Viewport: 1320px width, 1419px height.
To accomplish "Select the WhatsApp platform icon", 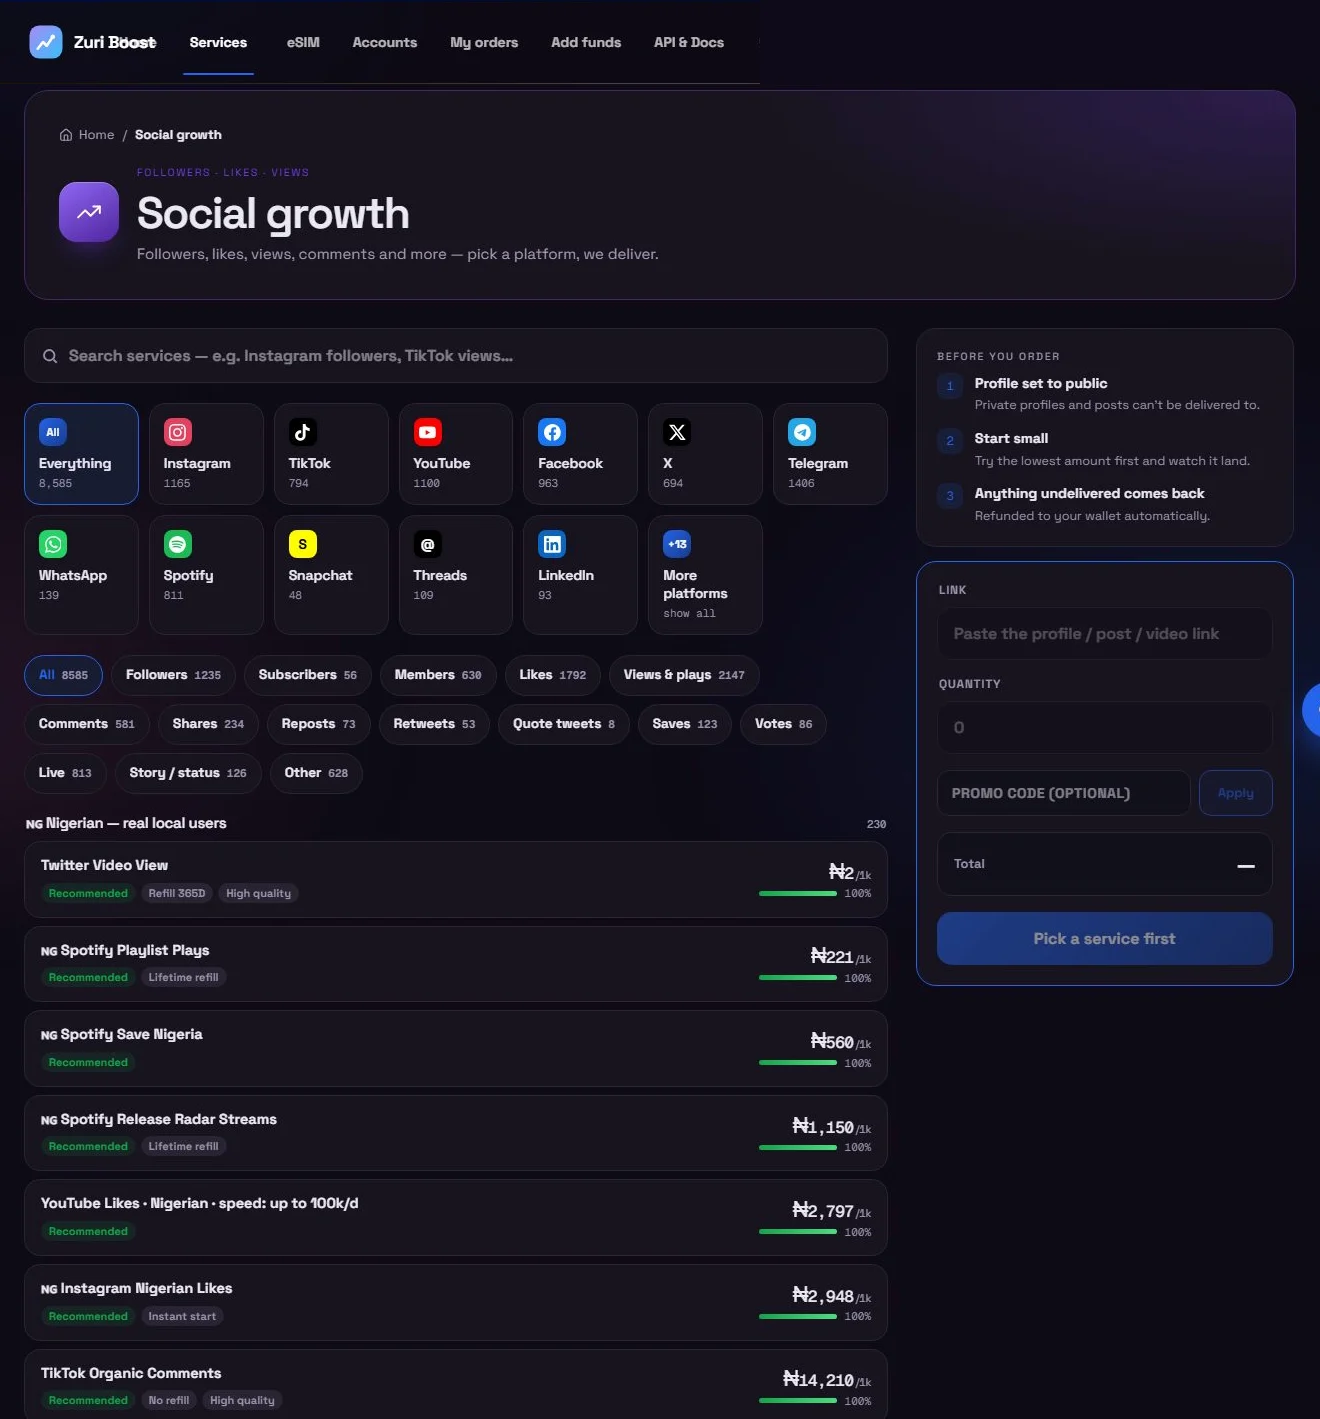I will (53, 544).
